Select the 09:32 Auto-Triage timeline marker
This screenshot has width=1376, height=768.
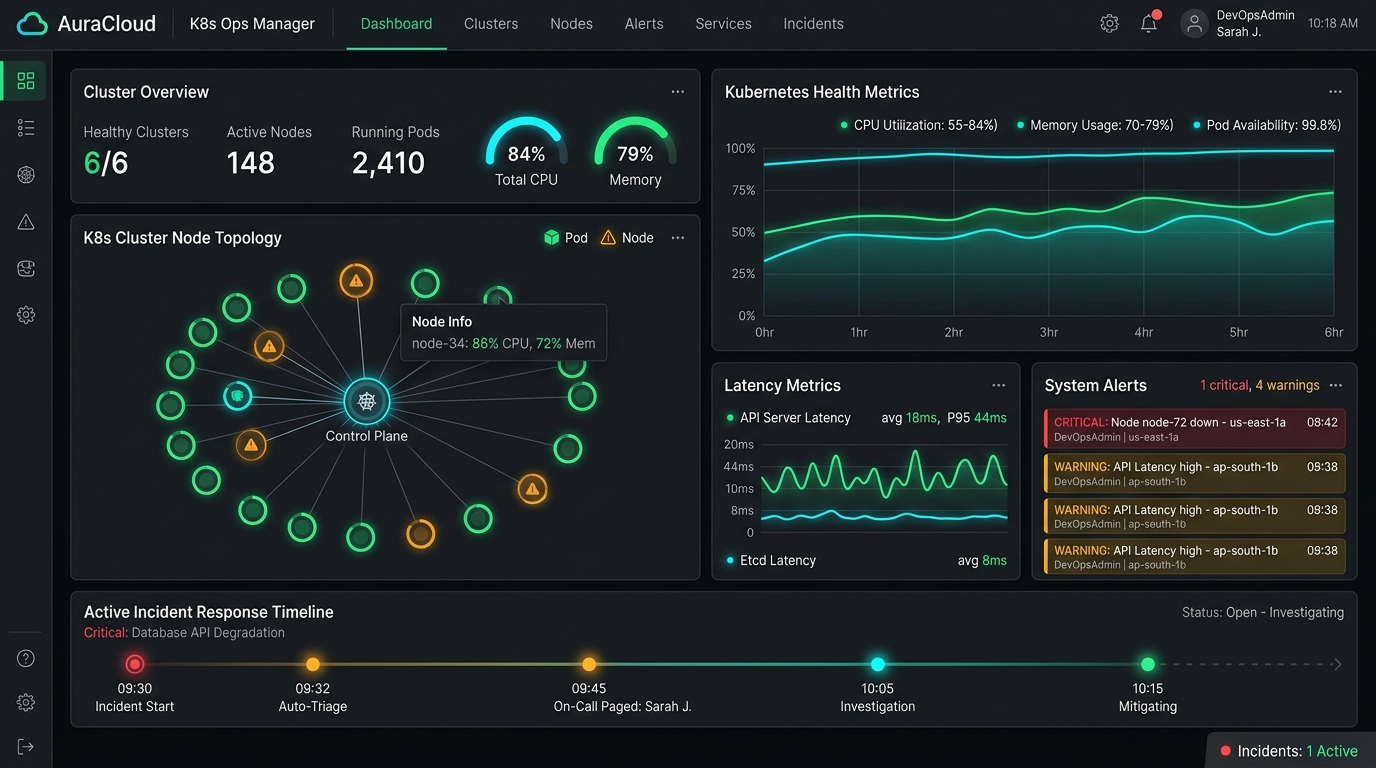pos(313,664)
